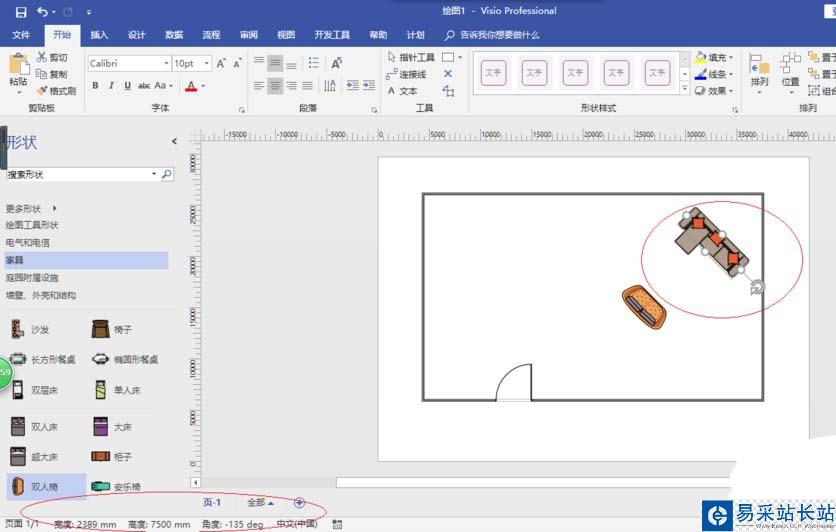Image resolution: width=836 pixels, height=532 pixels.
Task: Click the connection point X tool
Action: click(448, 74)
